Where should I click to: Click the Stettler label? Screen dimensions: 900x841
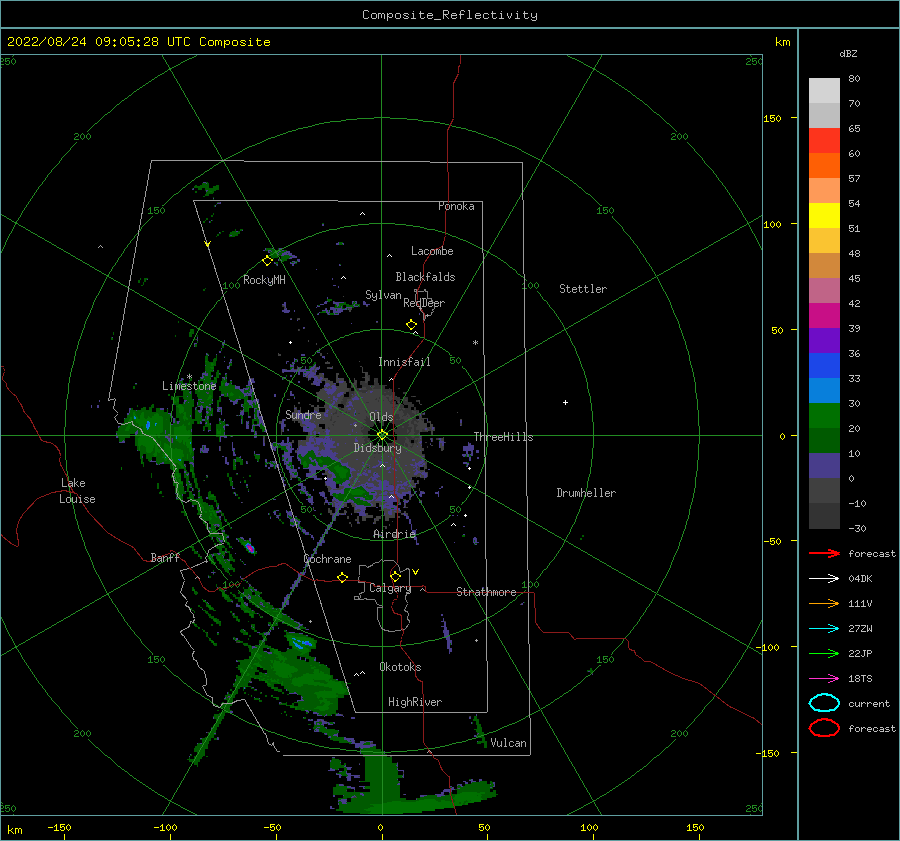583,289
